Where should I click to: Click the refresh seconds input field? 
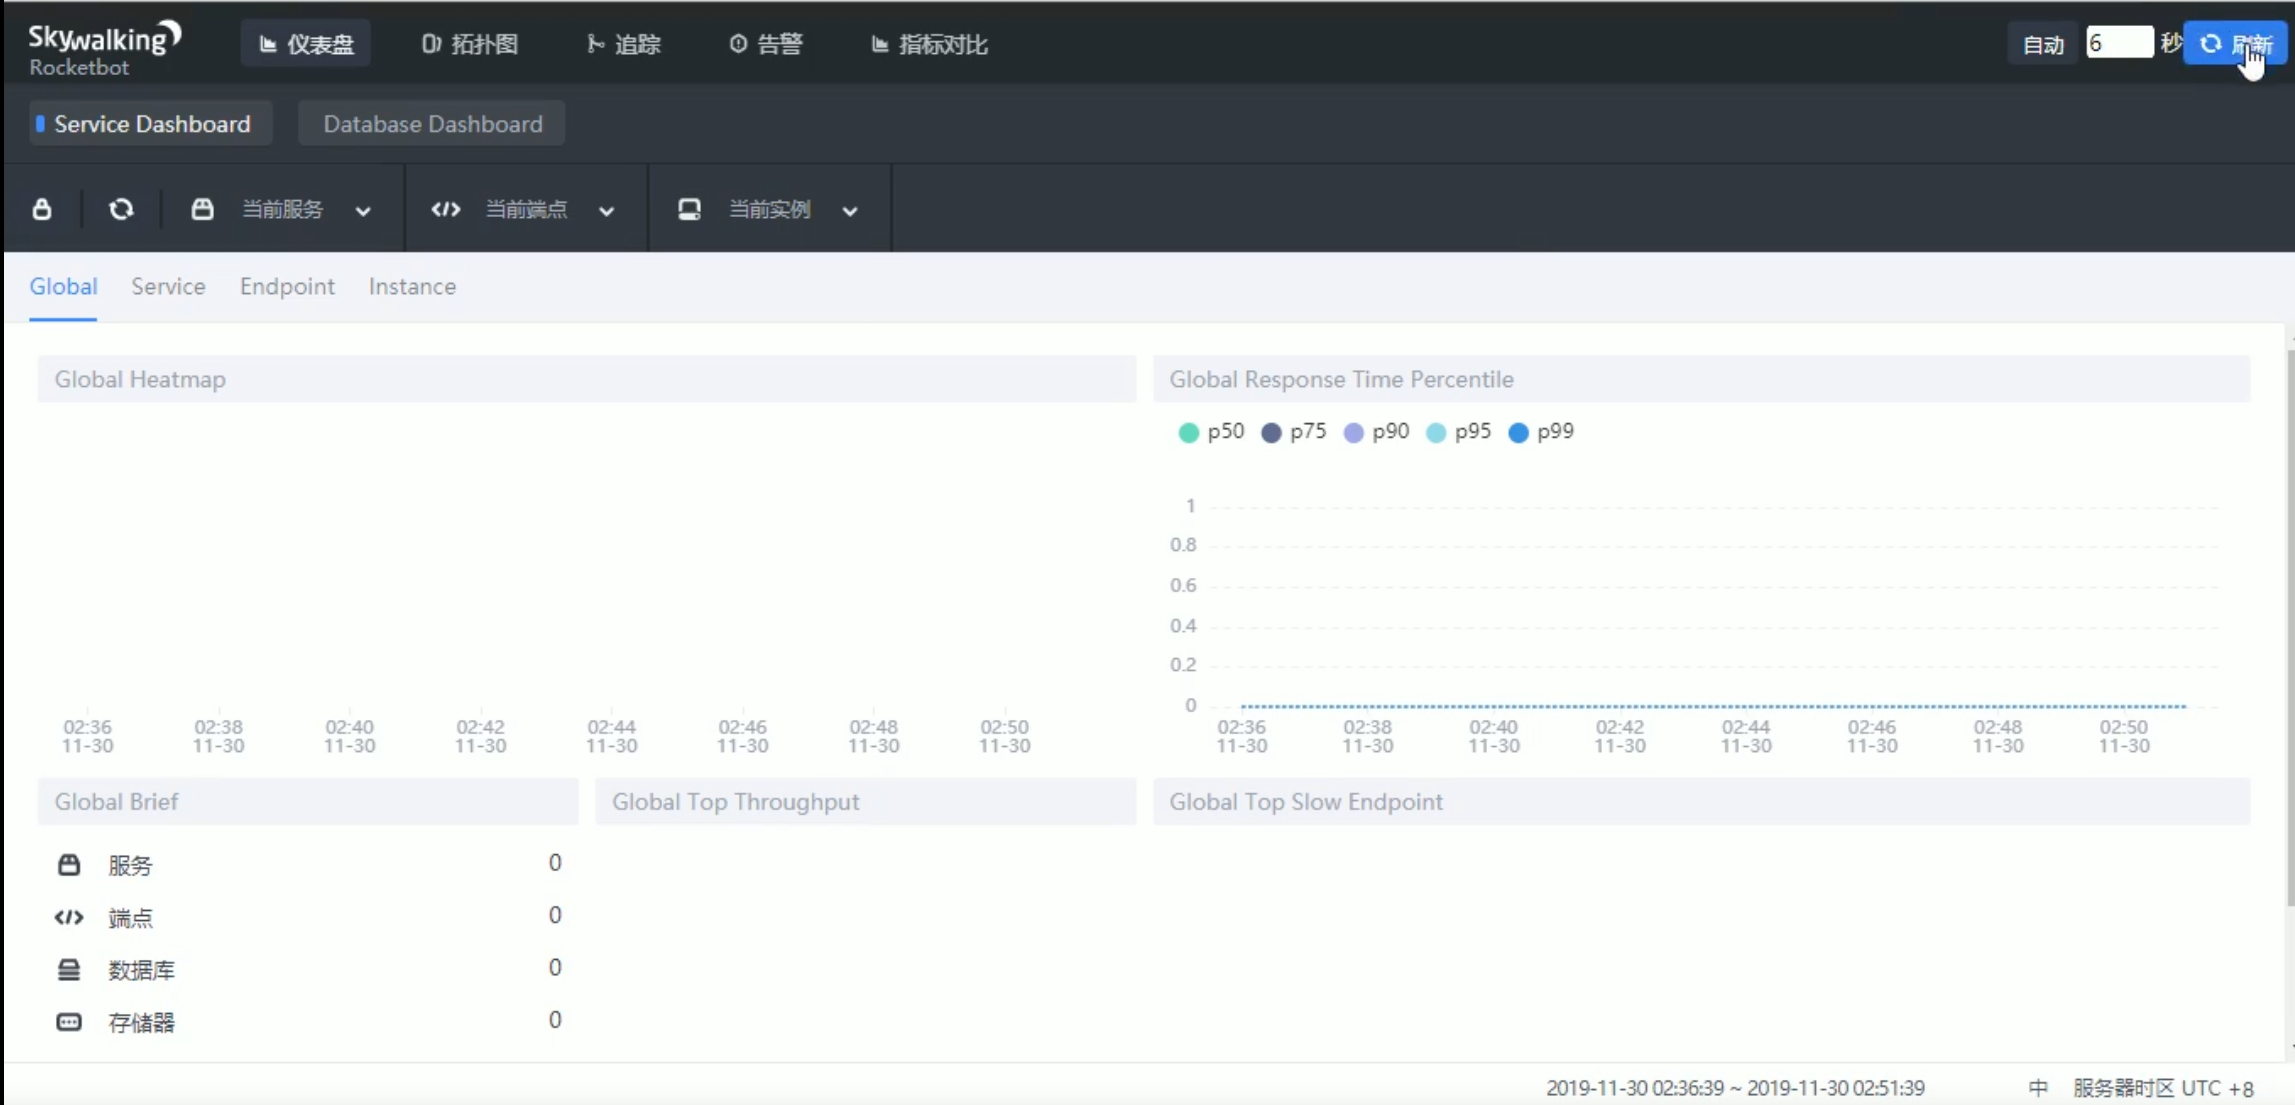[2118, 43]
